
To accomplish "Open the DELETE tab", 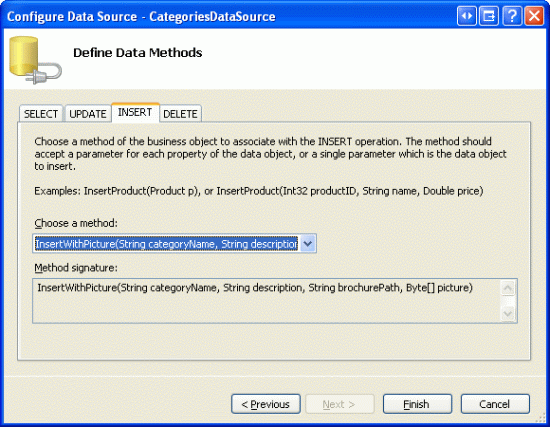I will click(x=180, y=114).
